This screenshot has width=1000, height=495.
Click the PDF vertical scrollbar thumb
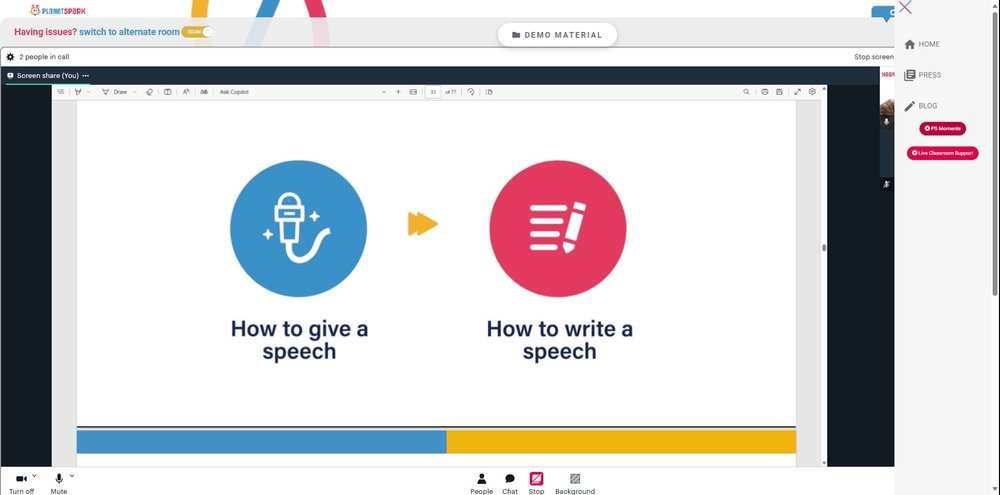tap(824, 248)
